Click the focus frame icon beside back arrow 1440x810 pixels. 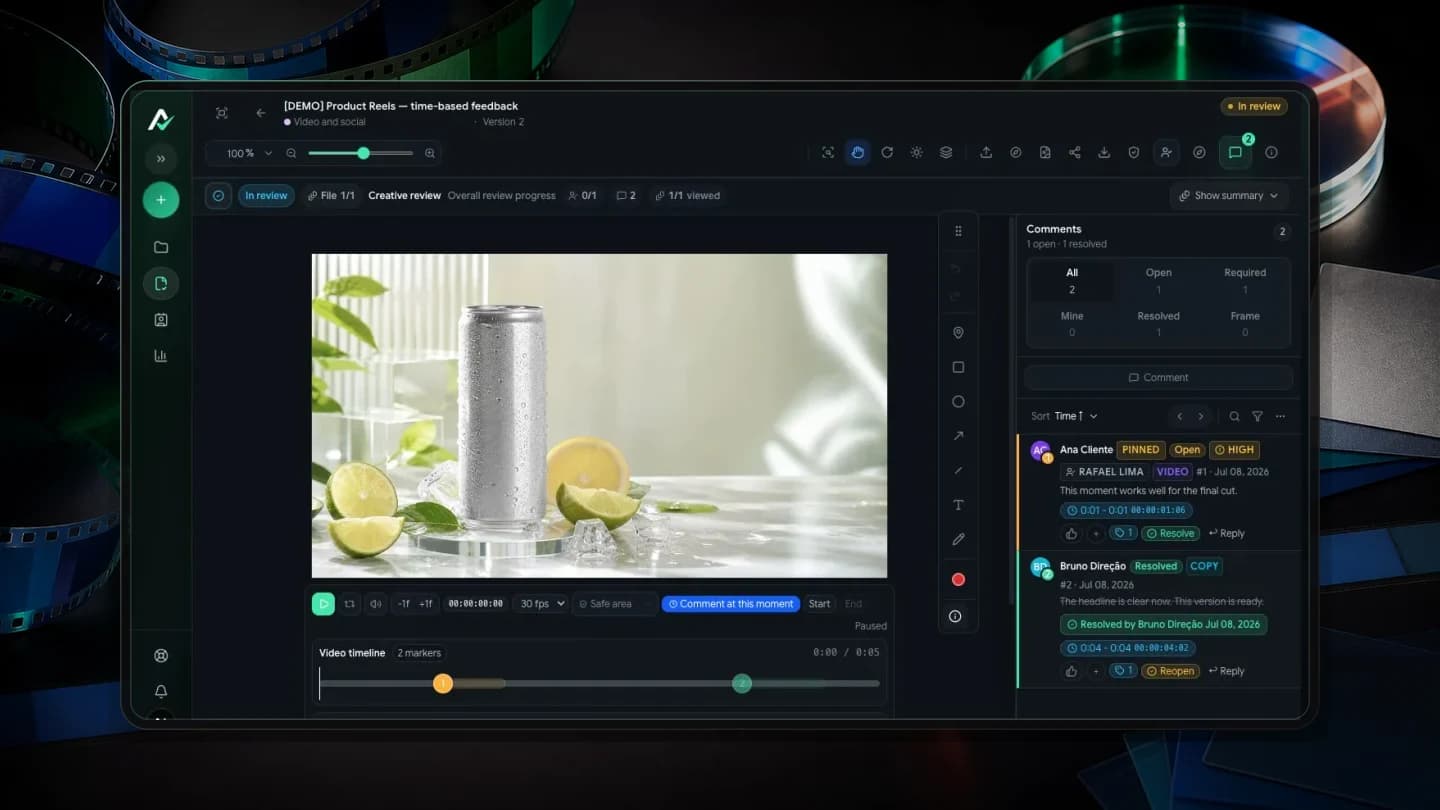pos(222,113)
